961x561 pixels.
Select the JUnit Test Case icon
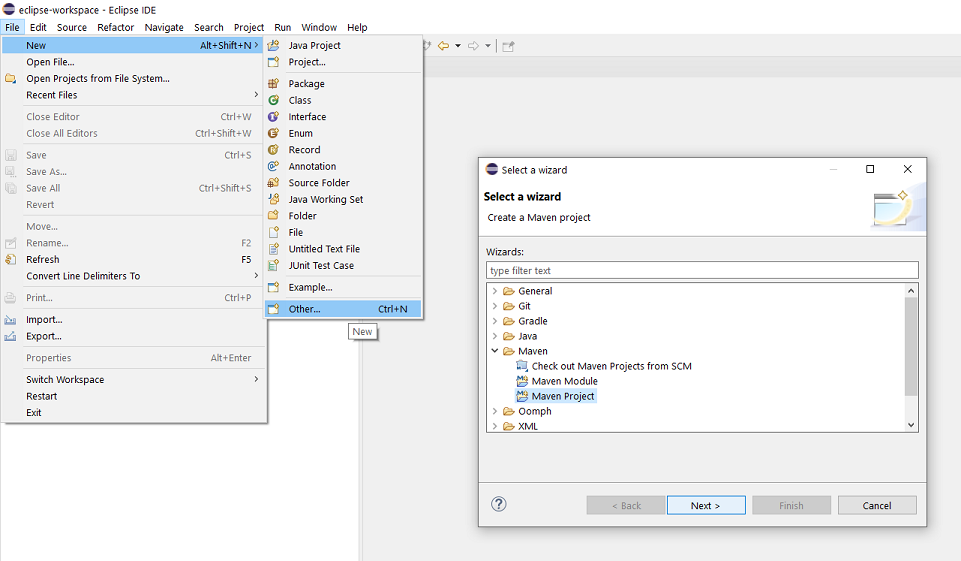pos(273,266)
